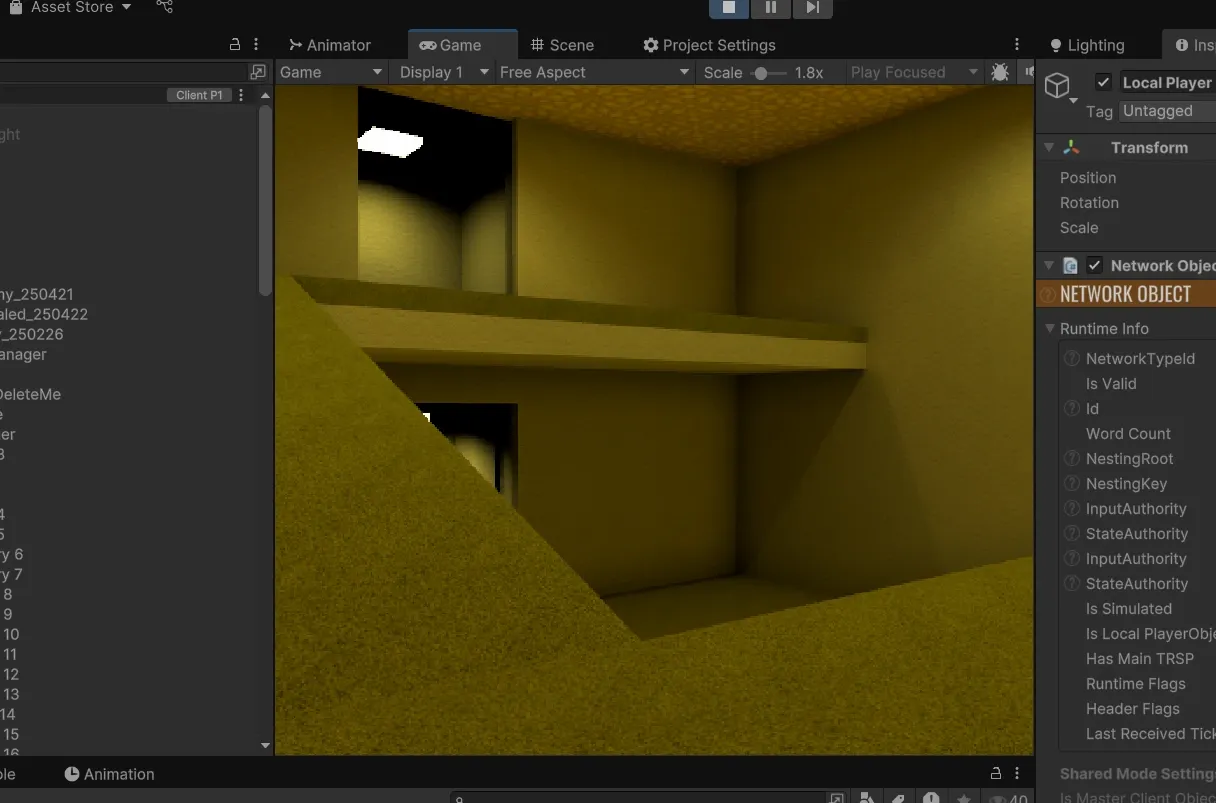Pause the running game

(771, 8)
